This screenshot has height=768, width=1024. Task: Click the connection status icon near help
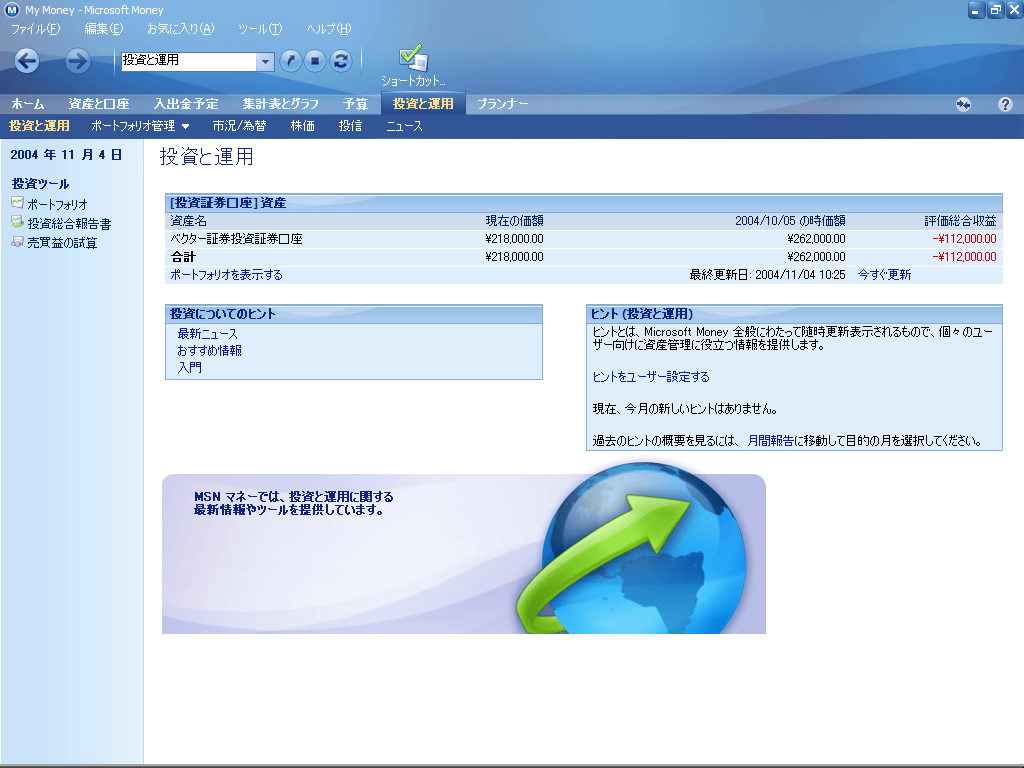(x=963, y=104)
